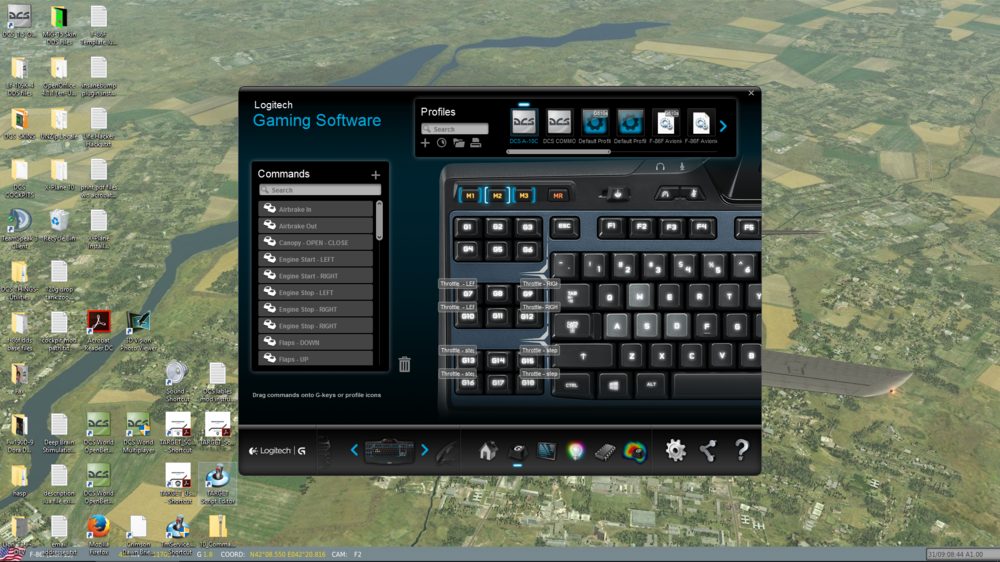
Task: Switch to next device with right arrow
Action: click(x=424, y=450)
